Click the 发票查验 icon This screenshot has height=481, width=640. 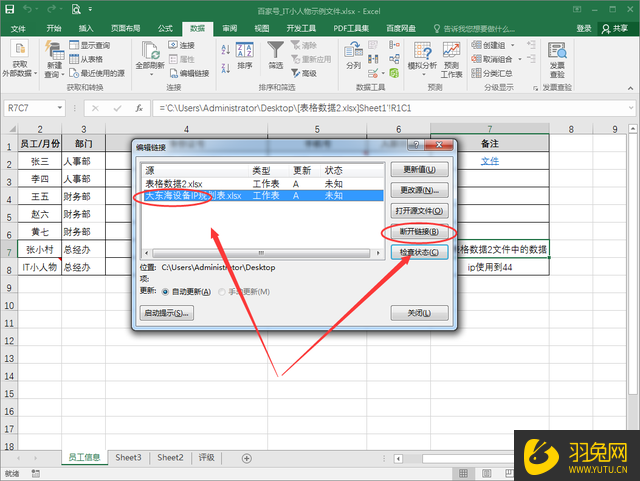click(557, 51)
